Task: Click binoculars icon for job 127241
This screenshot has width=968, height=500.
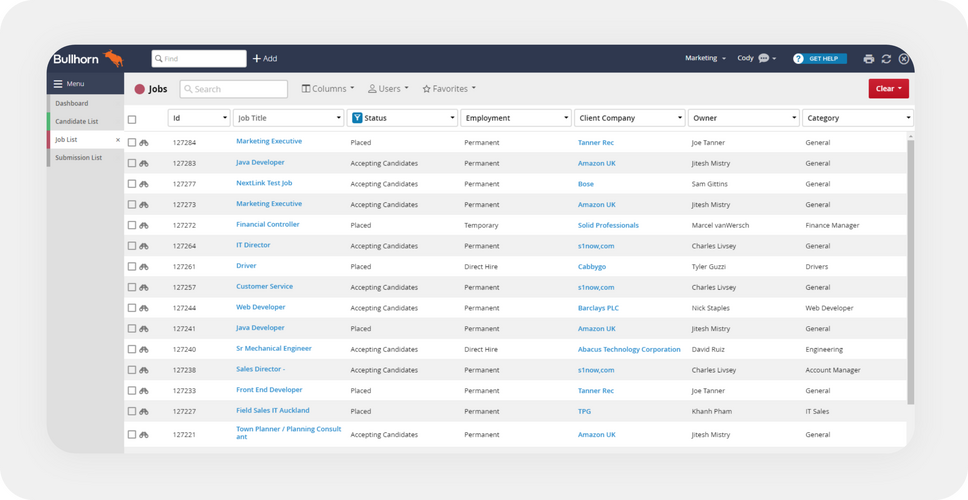Action: 144,328
